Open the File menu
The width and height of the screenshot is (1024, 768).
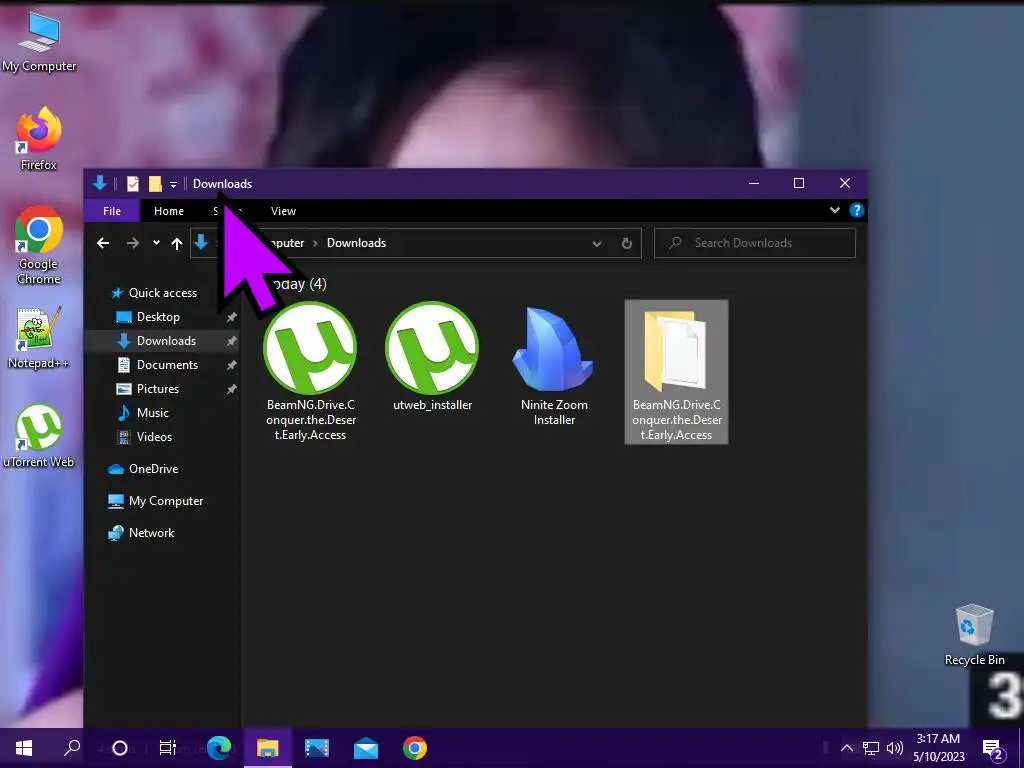pyautogui.click(x=112, y=211)
